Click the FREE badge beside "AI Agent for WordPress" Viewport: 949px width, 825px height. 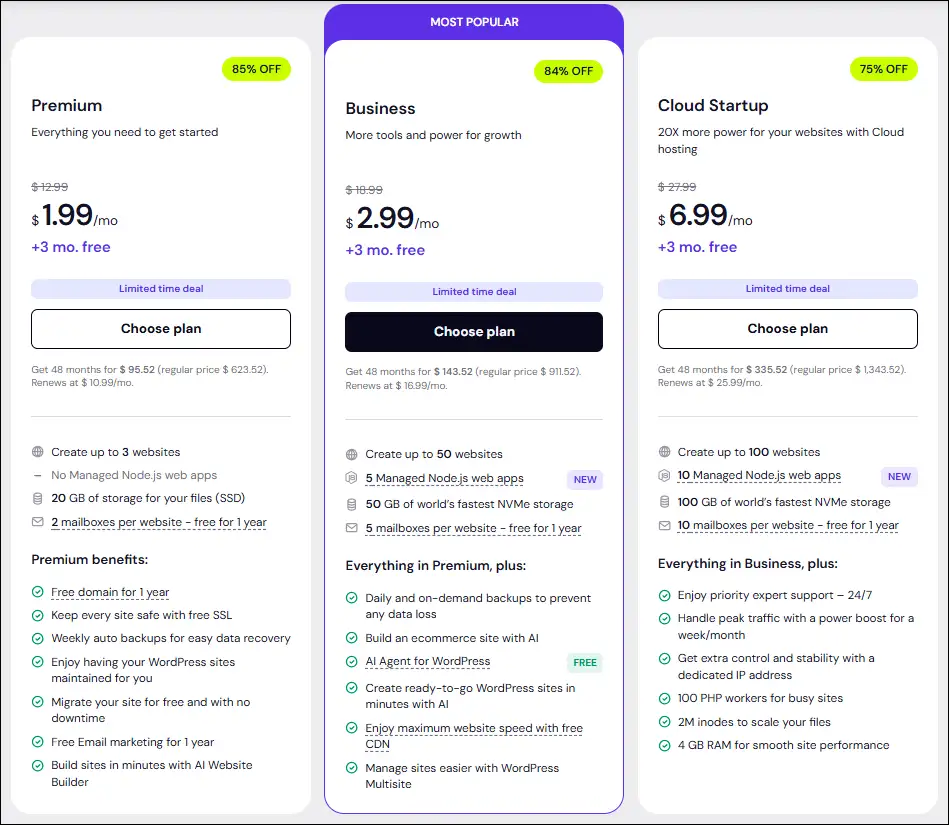[585, 662]
